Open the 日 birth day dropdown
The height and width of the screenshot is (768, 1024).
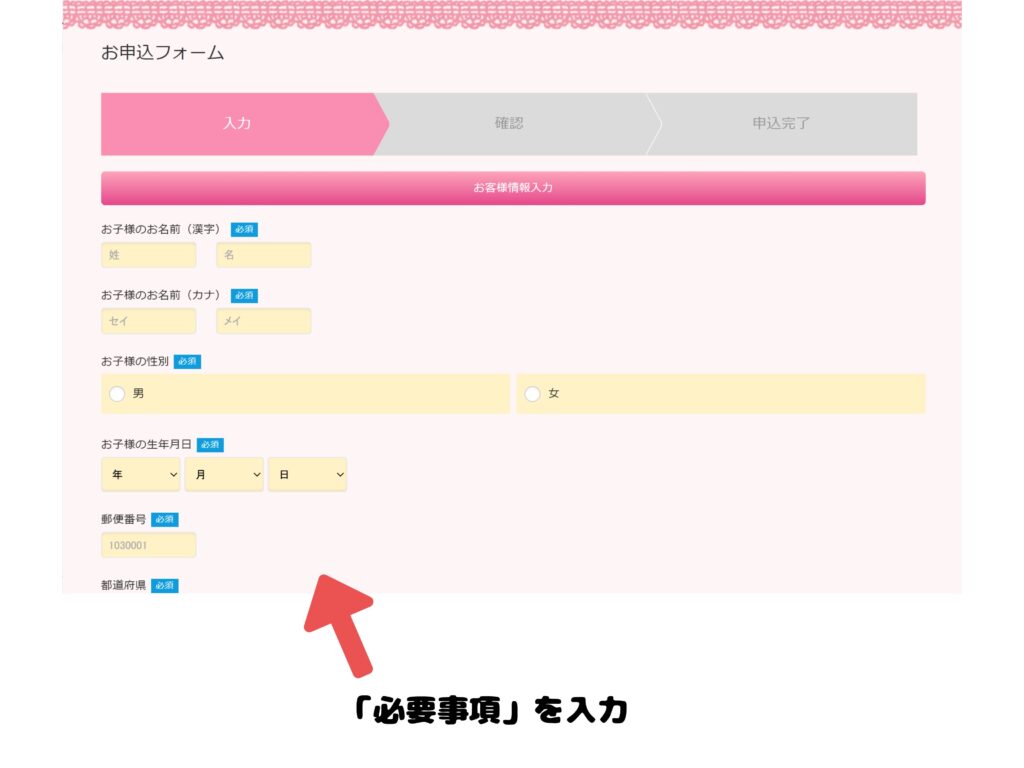tap(307, 475)
